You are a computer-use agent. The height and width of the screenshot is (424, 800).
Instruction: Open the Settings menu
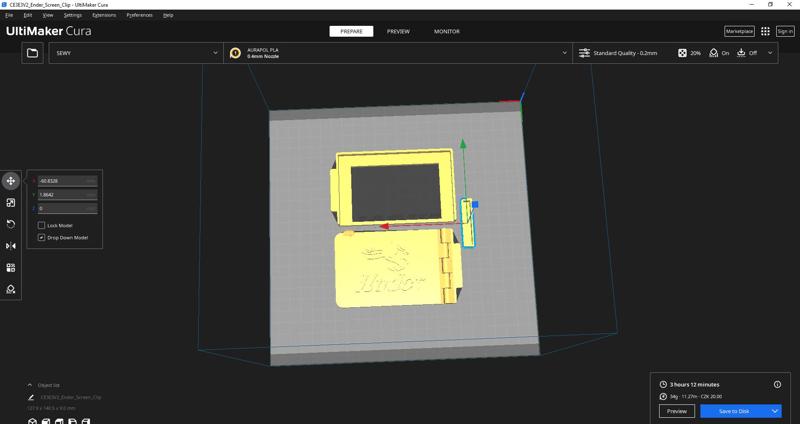coord(72,15)
